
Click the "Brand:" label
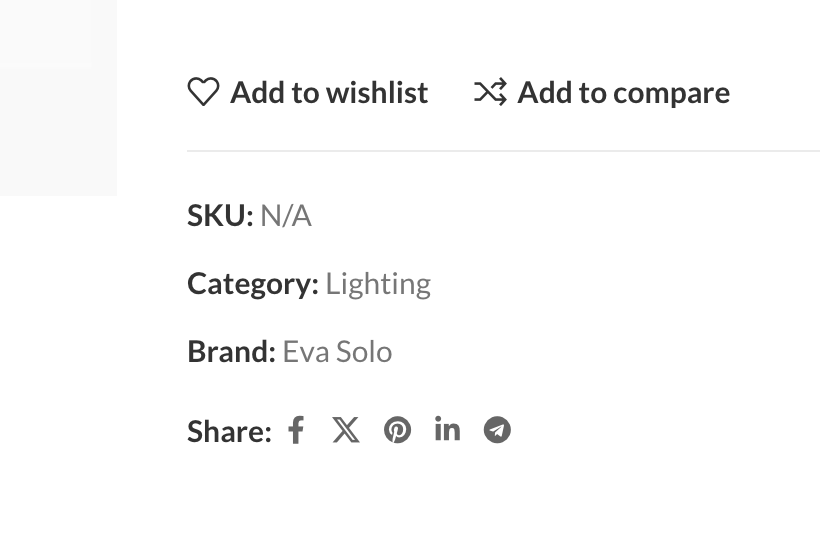coord(231,352)
